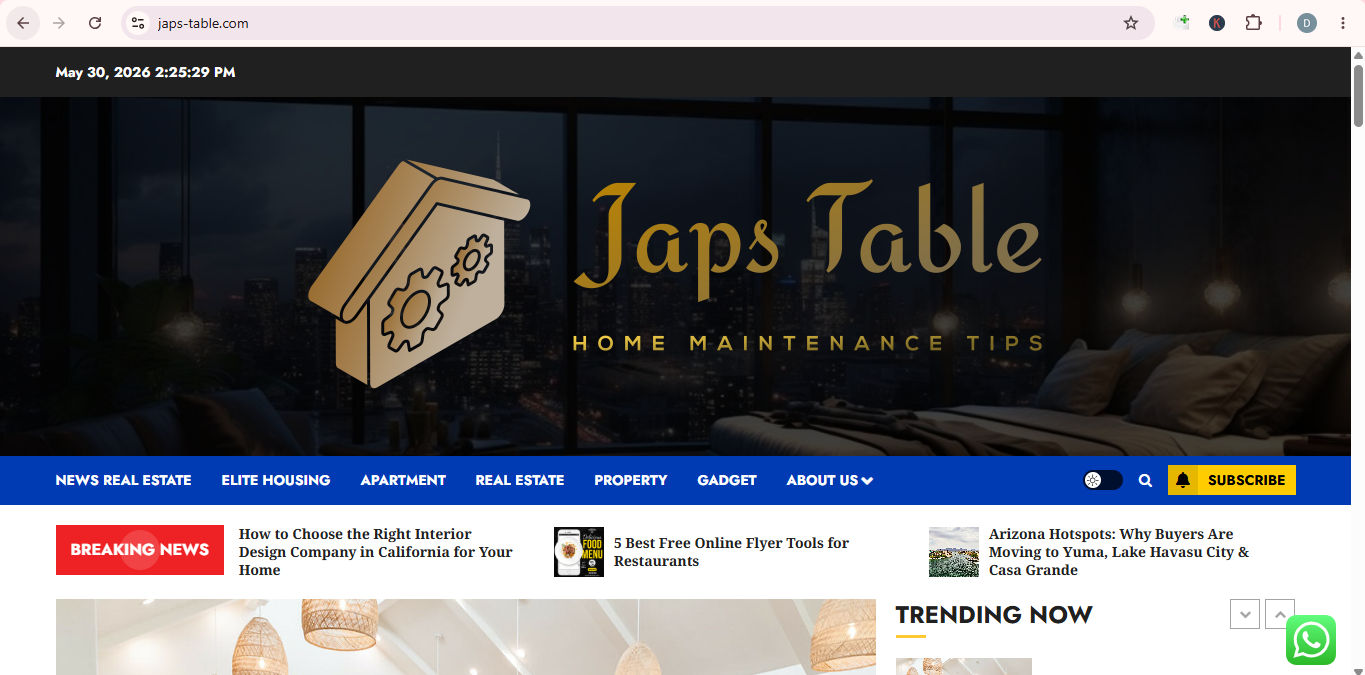
Task: Open site information icon in address bar
Action: (x=138, y=23)
